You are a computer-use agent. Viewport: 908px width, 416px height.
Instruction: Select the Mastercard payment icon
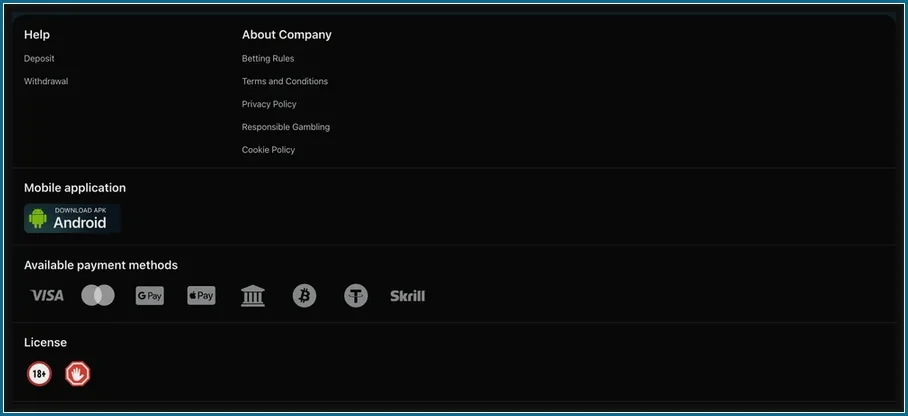(98, 295)
